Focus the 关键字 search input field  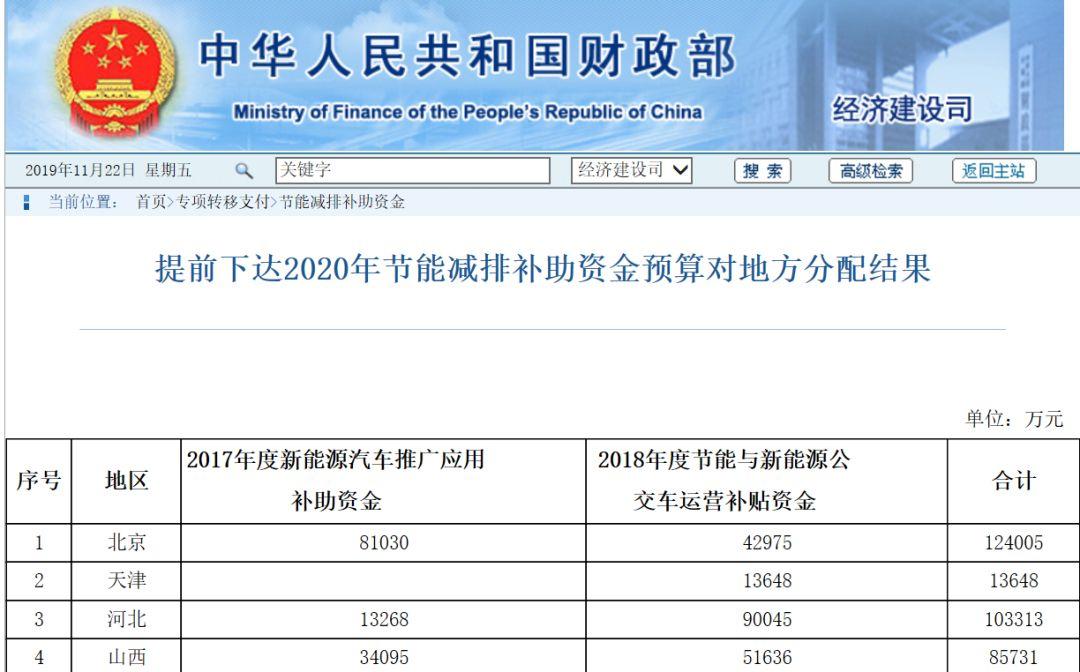(x=413, y=171)
